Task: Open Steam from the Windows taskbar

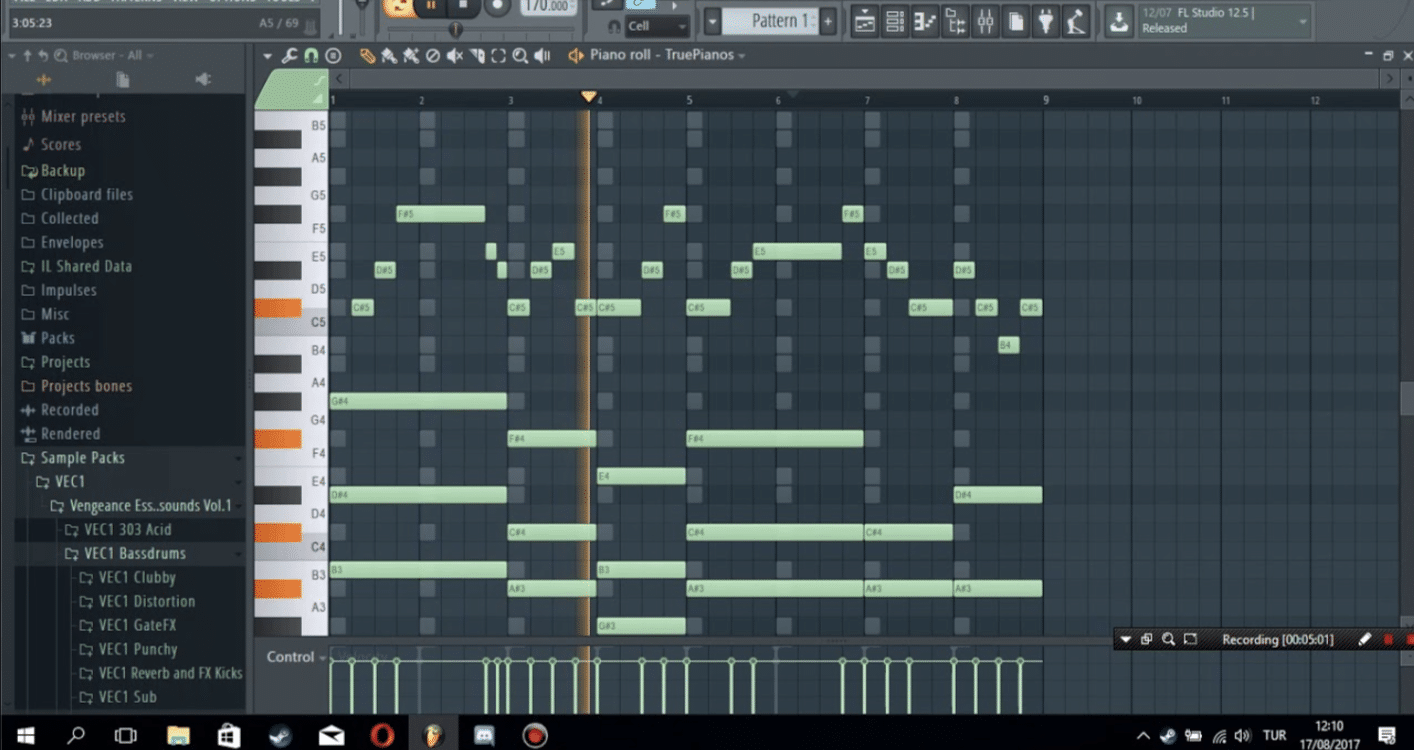Action: point(280,736)
